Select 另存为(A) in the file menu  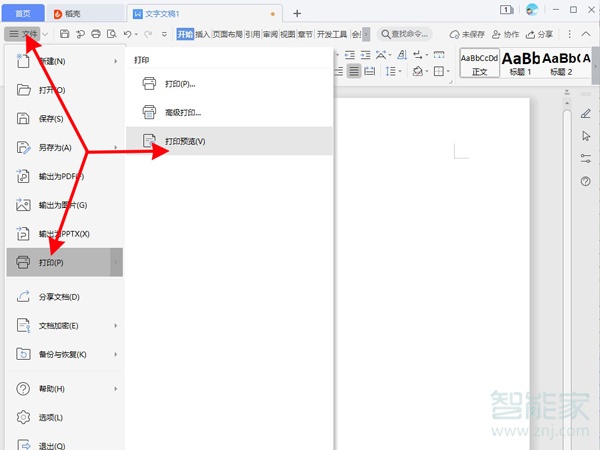click(x=65, y=147)
